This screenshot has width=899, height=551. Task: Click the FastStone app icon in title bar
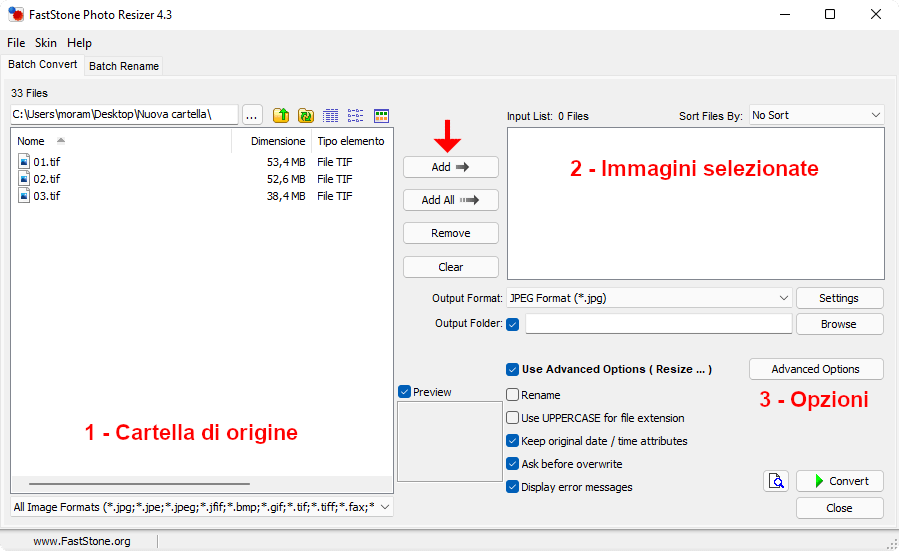(15, 14)
